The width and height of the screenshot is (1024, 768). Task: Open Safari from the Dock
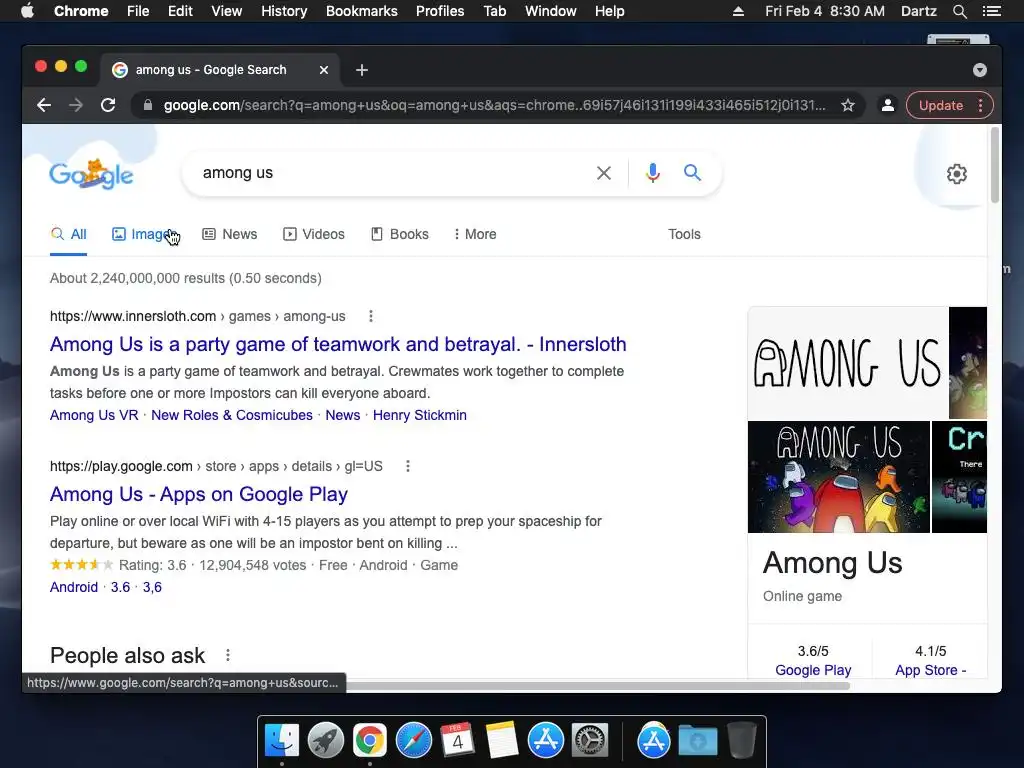tap(413, 741)
